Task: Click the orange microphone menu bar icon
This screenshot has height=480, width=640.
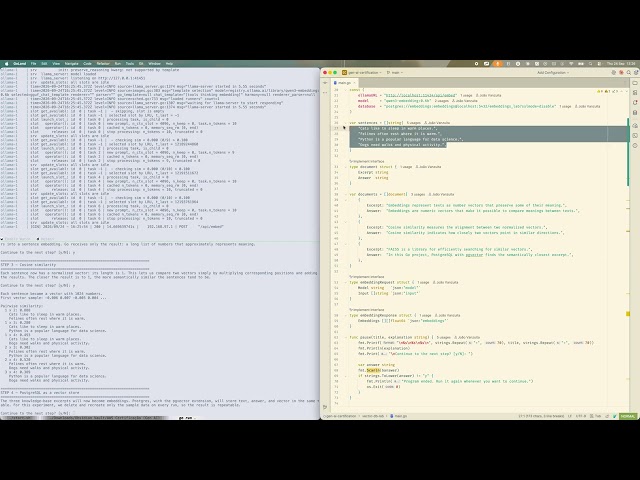Action: click(498, 64)
